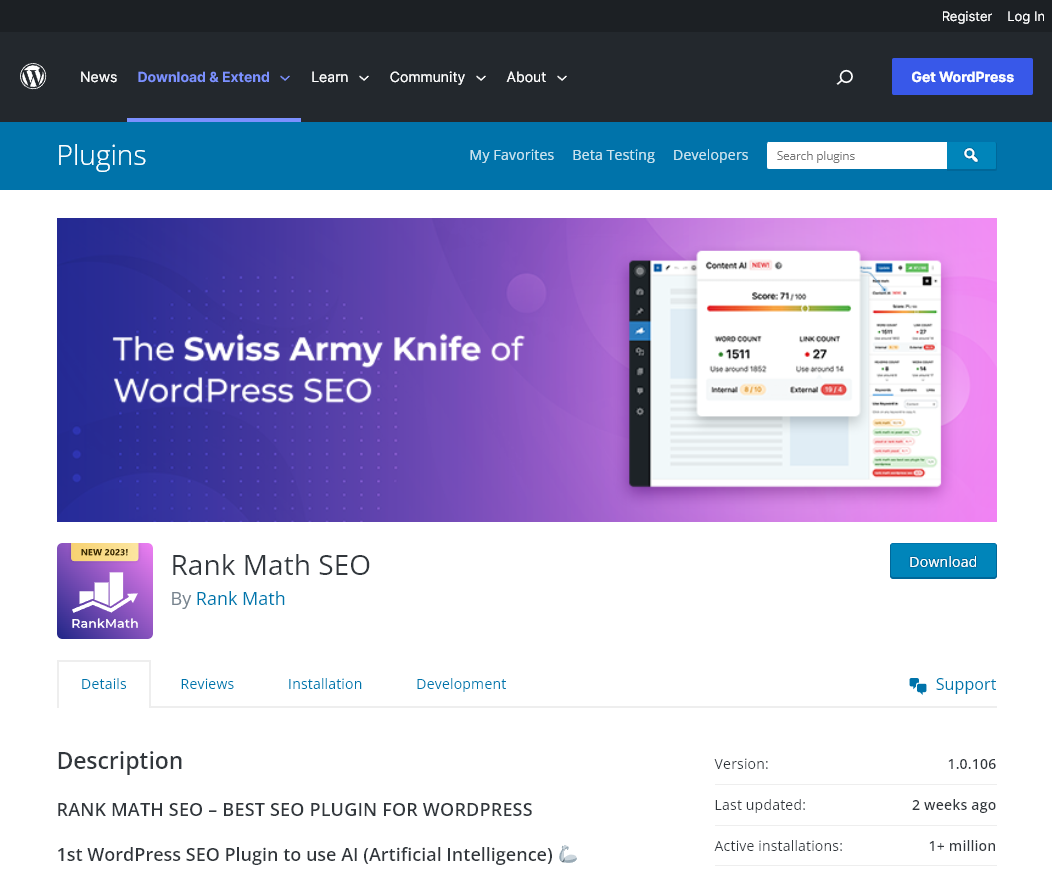Open the News menu item
This screenshot has height=870, width=1052.
pos(98,77)
